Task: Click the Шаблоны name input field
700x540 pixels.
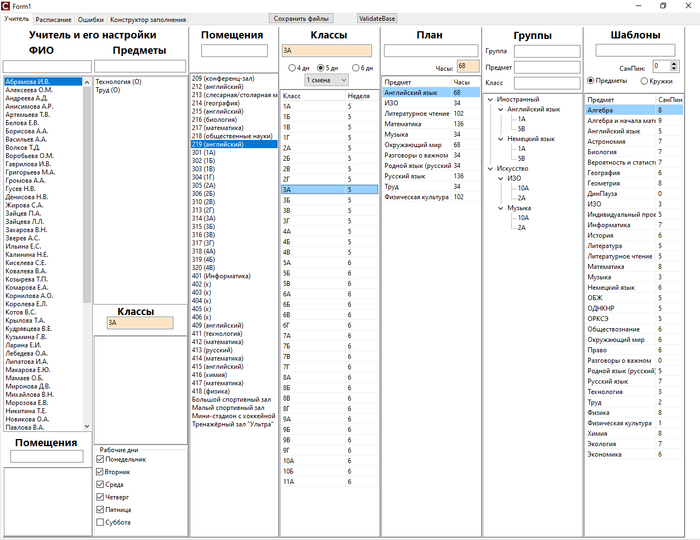Action: tap(635, 50)
